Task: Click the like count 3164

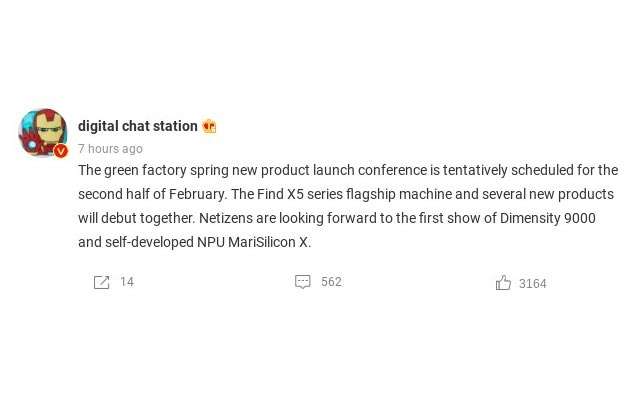Action: pyautogui.click(x=532, y=284)
